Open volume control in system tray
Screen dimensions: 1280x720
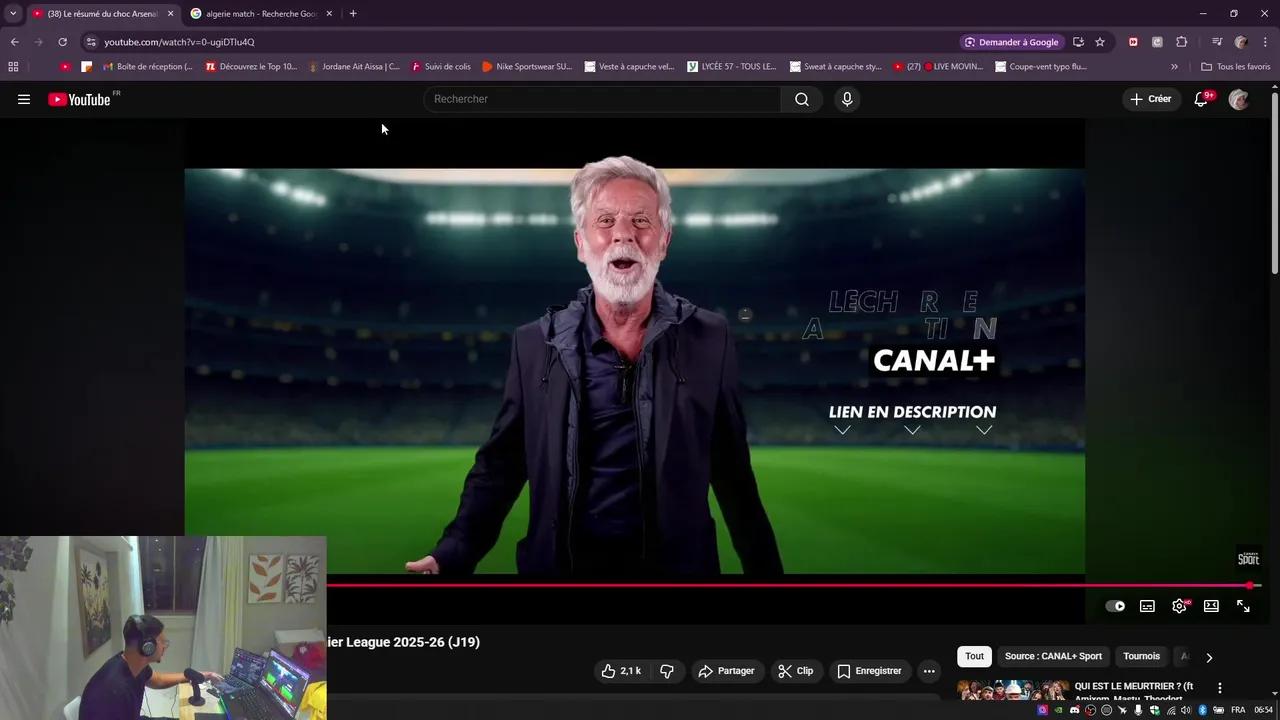[x=1186, y=710]
